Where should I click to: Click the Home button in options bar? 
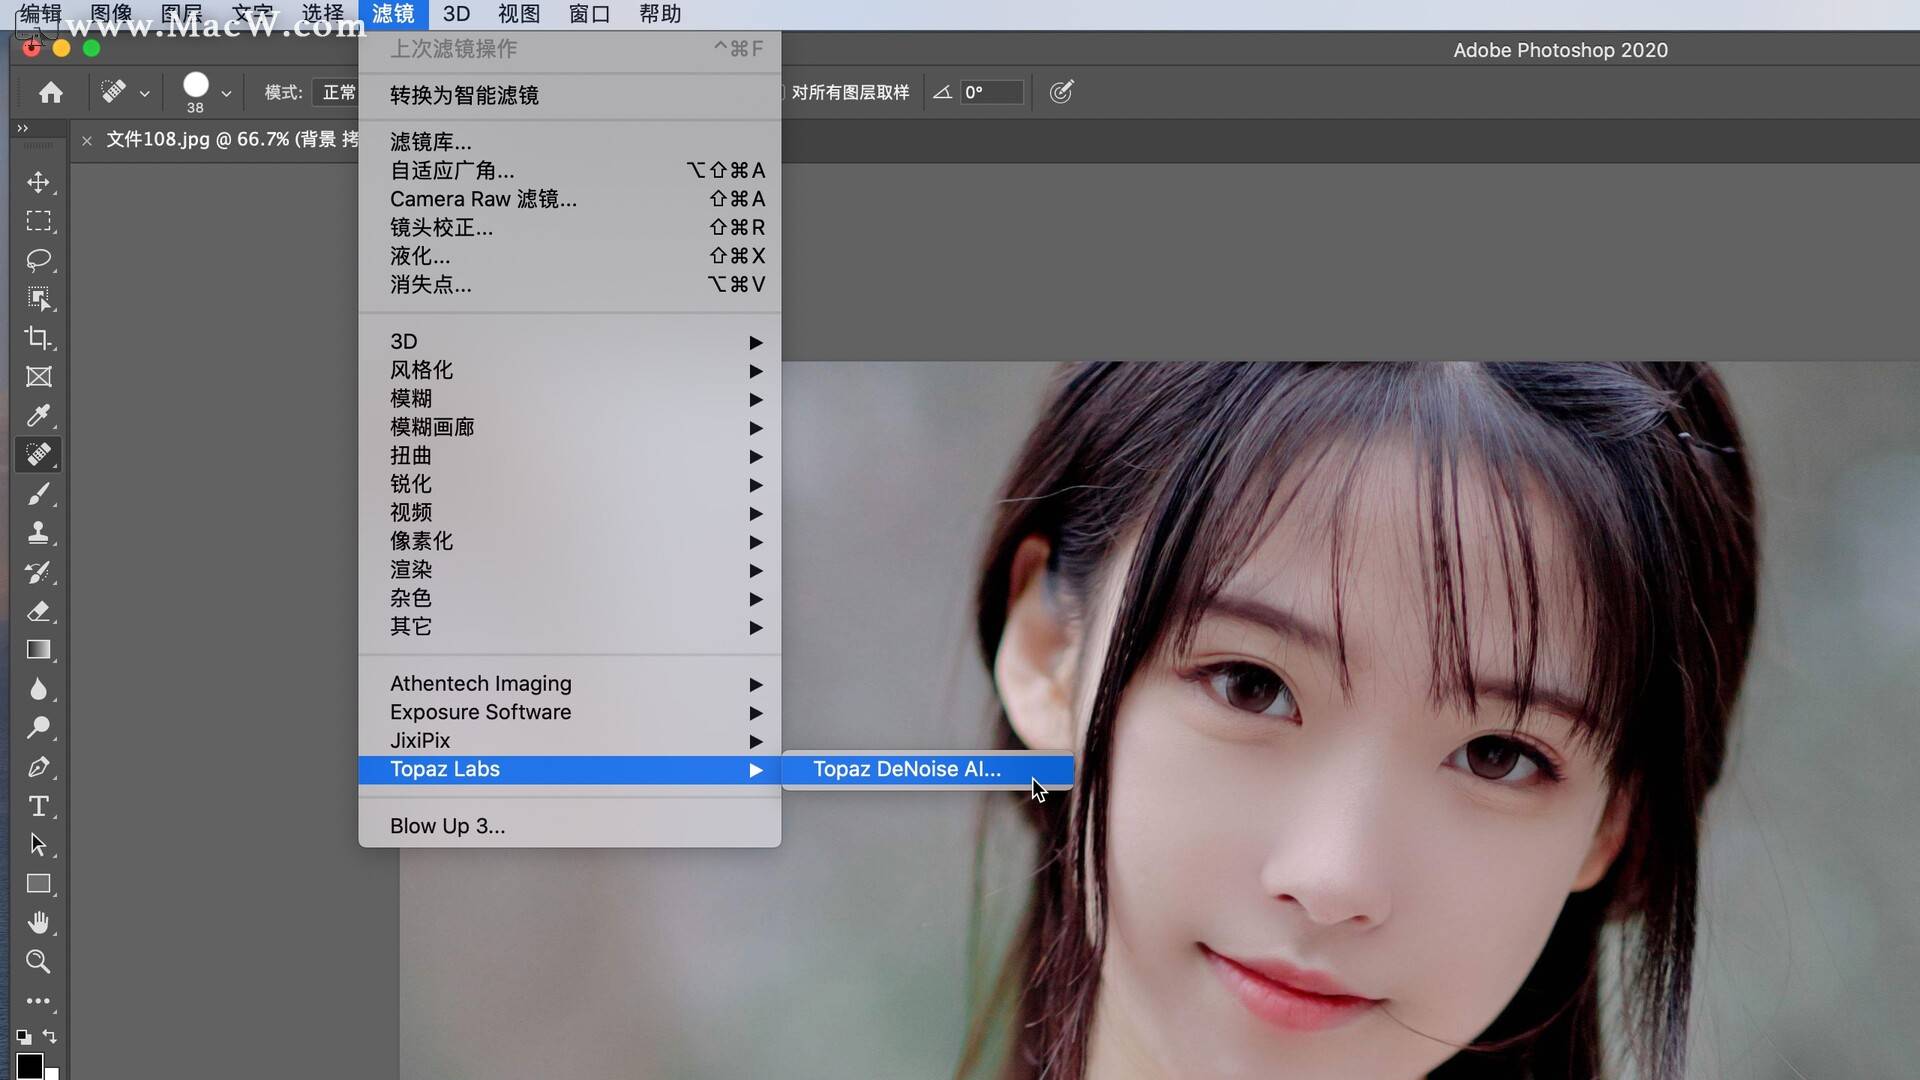tap(51, 93)
